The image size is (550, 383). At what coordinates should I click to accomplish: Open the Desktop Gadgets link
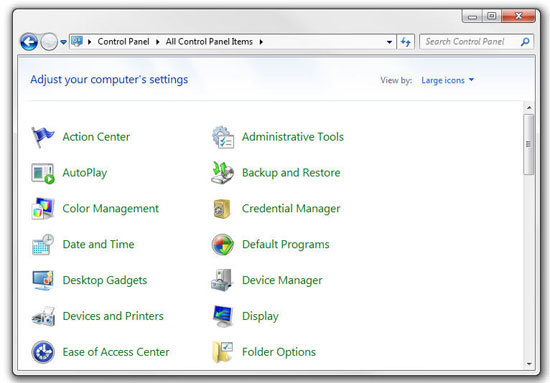pos(105,281)
